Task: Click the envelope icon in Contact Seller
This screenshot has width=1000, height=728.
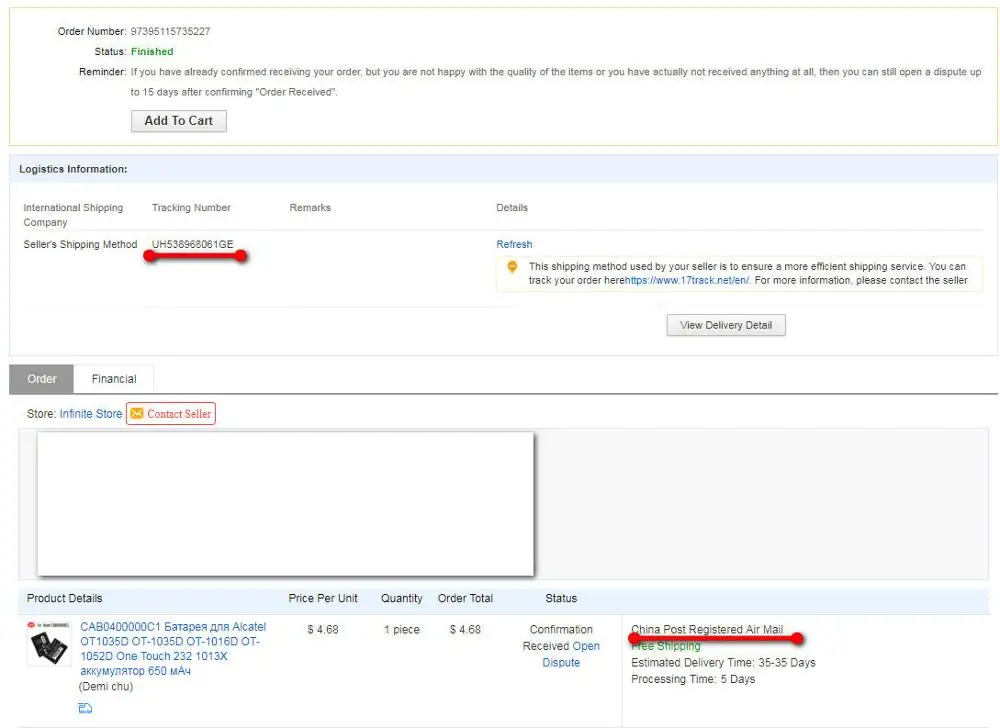Action: coord(136,414)
